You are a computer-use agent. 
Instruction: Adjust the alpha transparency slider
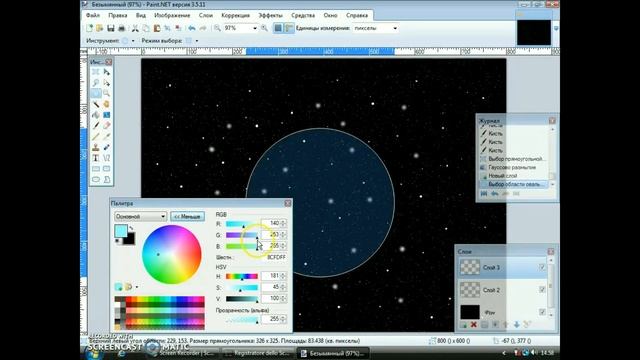(x=242, y=319)
